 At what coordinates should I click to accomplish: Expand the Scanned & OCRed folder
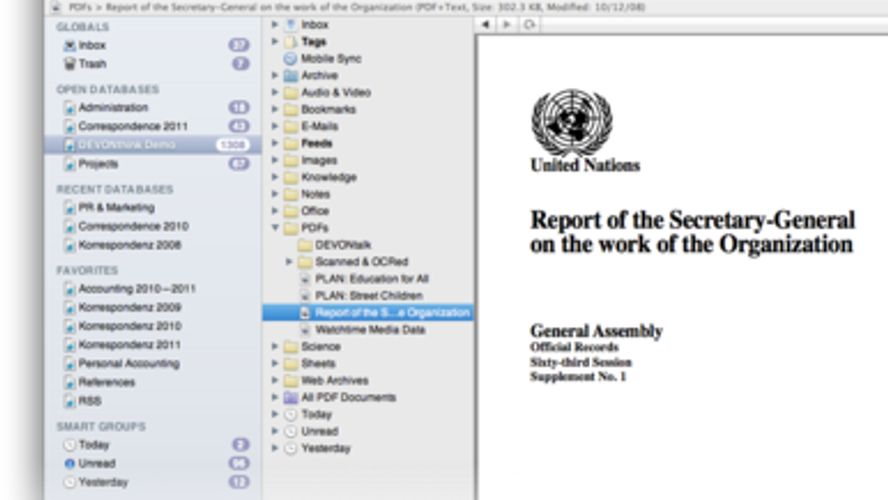click(x=290, y=262)
